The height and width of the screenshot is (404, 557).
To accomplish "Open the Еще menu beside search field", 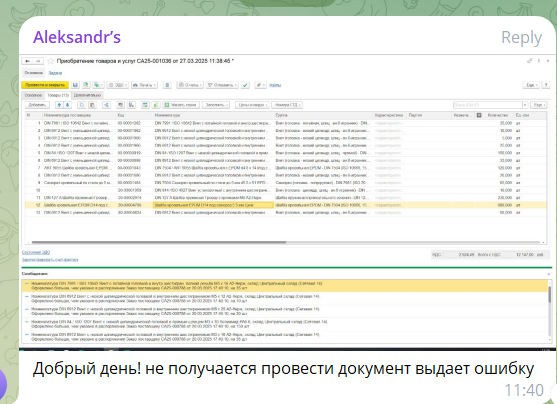I will point(538,105).
